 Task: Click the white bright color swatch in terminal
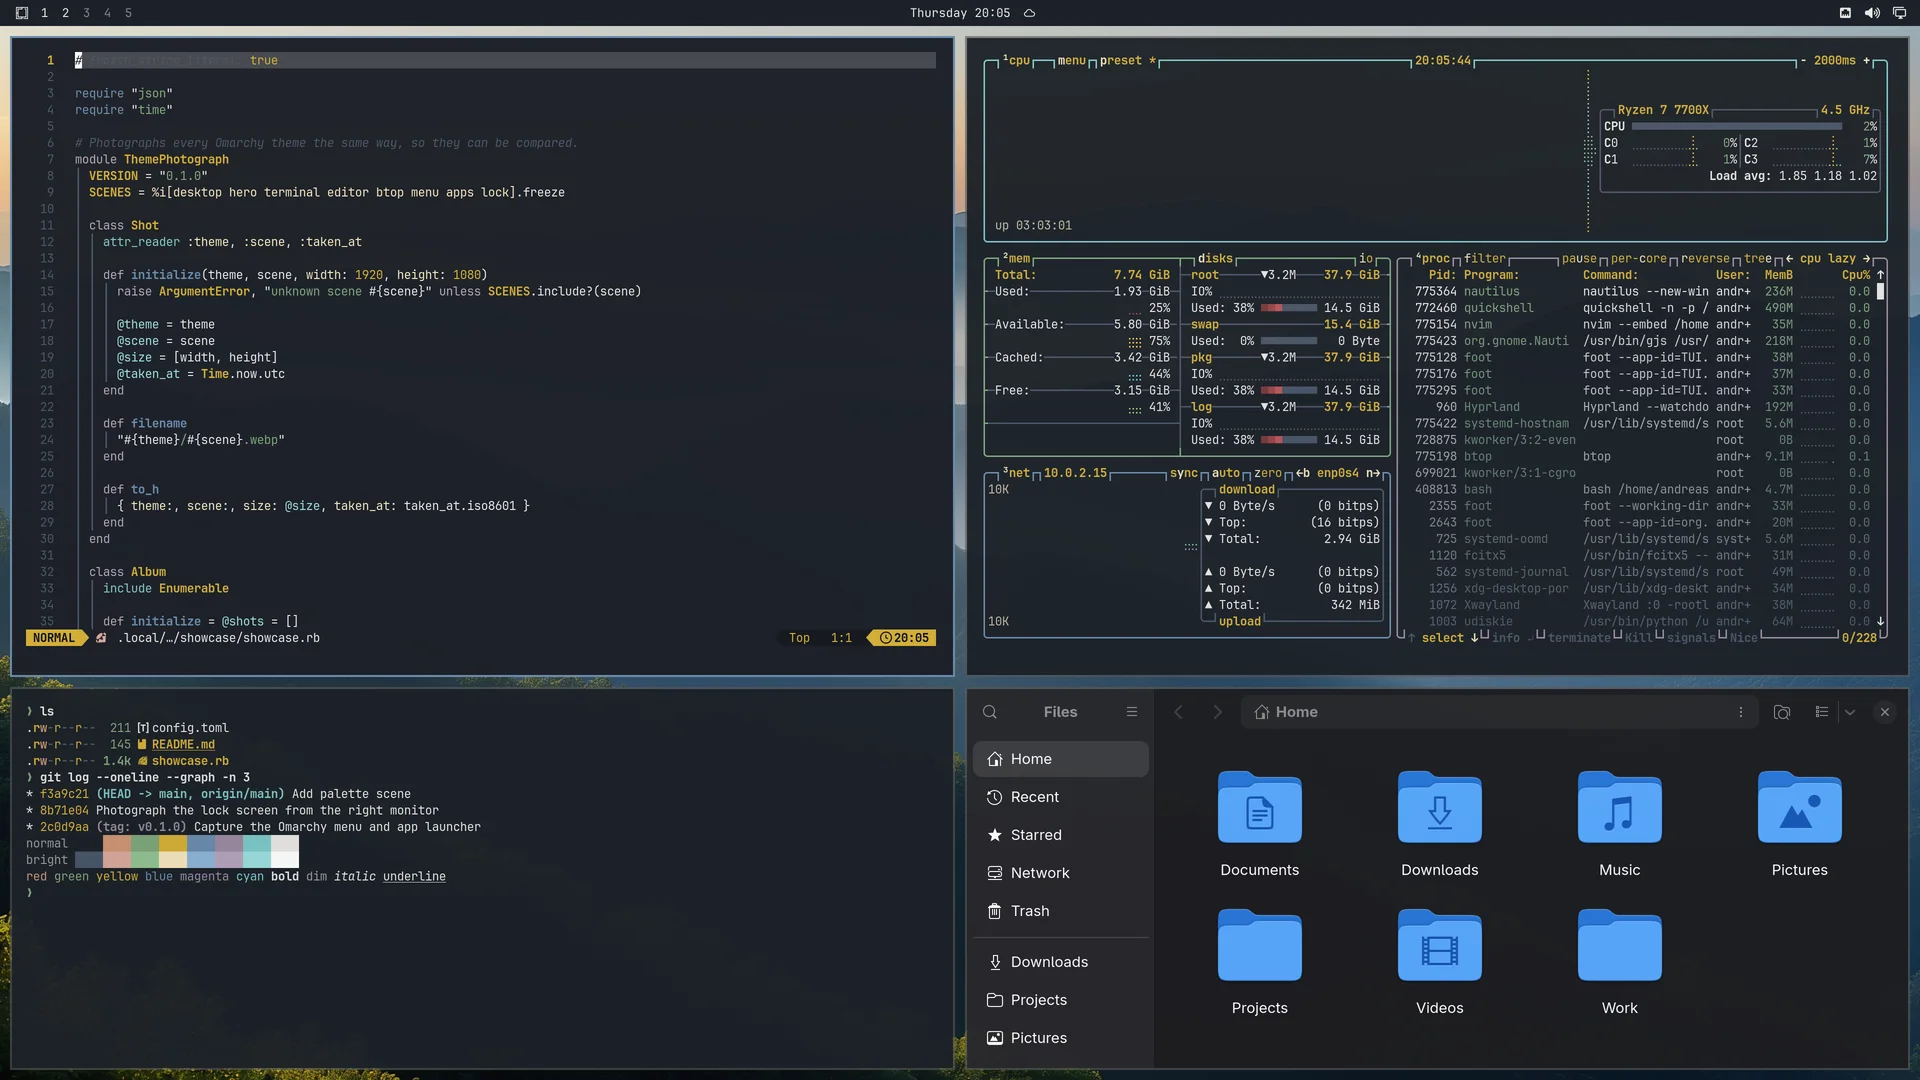[x=285, y=860]
